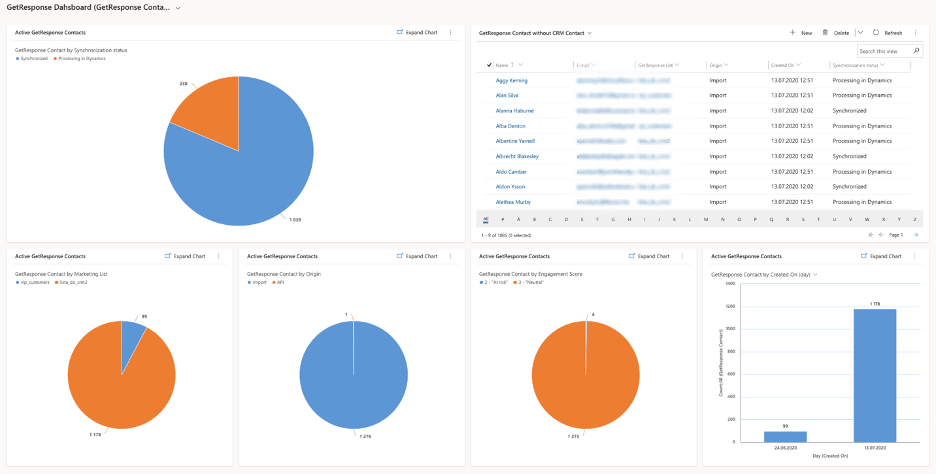Filter contacts by letter A

coord(519,220)
